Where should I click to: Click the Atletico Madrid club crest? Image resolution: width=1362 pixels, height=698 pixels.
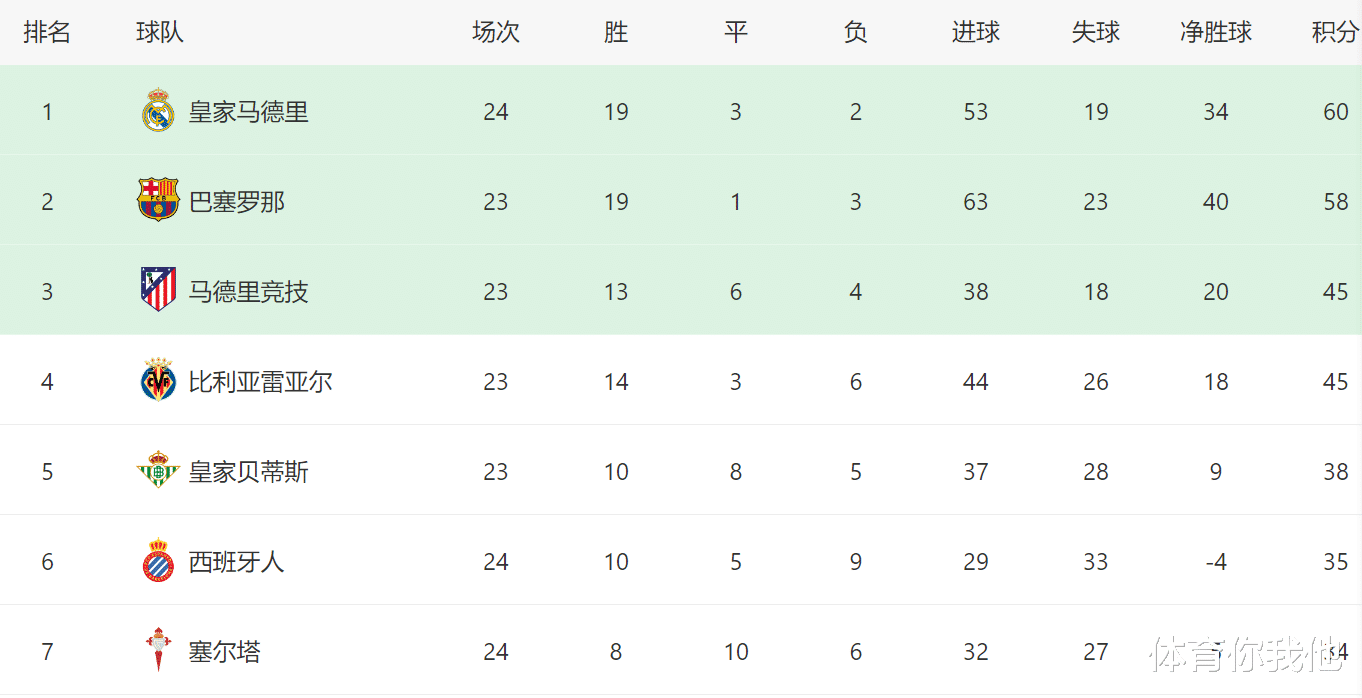click(x=158, y=291)
